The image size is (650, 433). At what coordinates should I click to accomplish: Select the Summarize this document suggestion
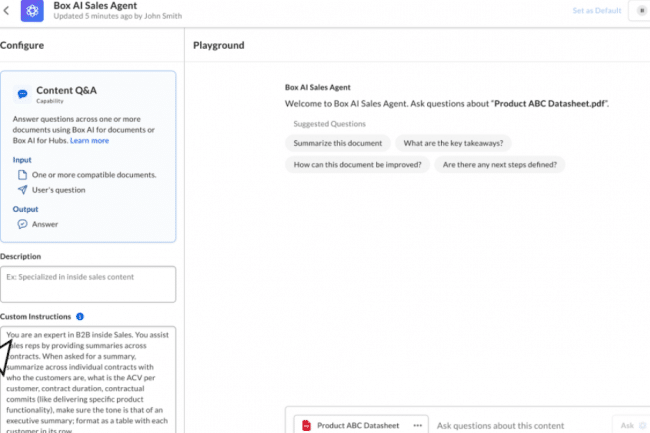[337, 143]
